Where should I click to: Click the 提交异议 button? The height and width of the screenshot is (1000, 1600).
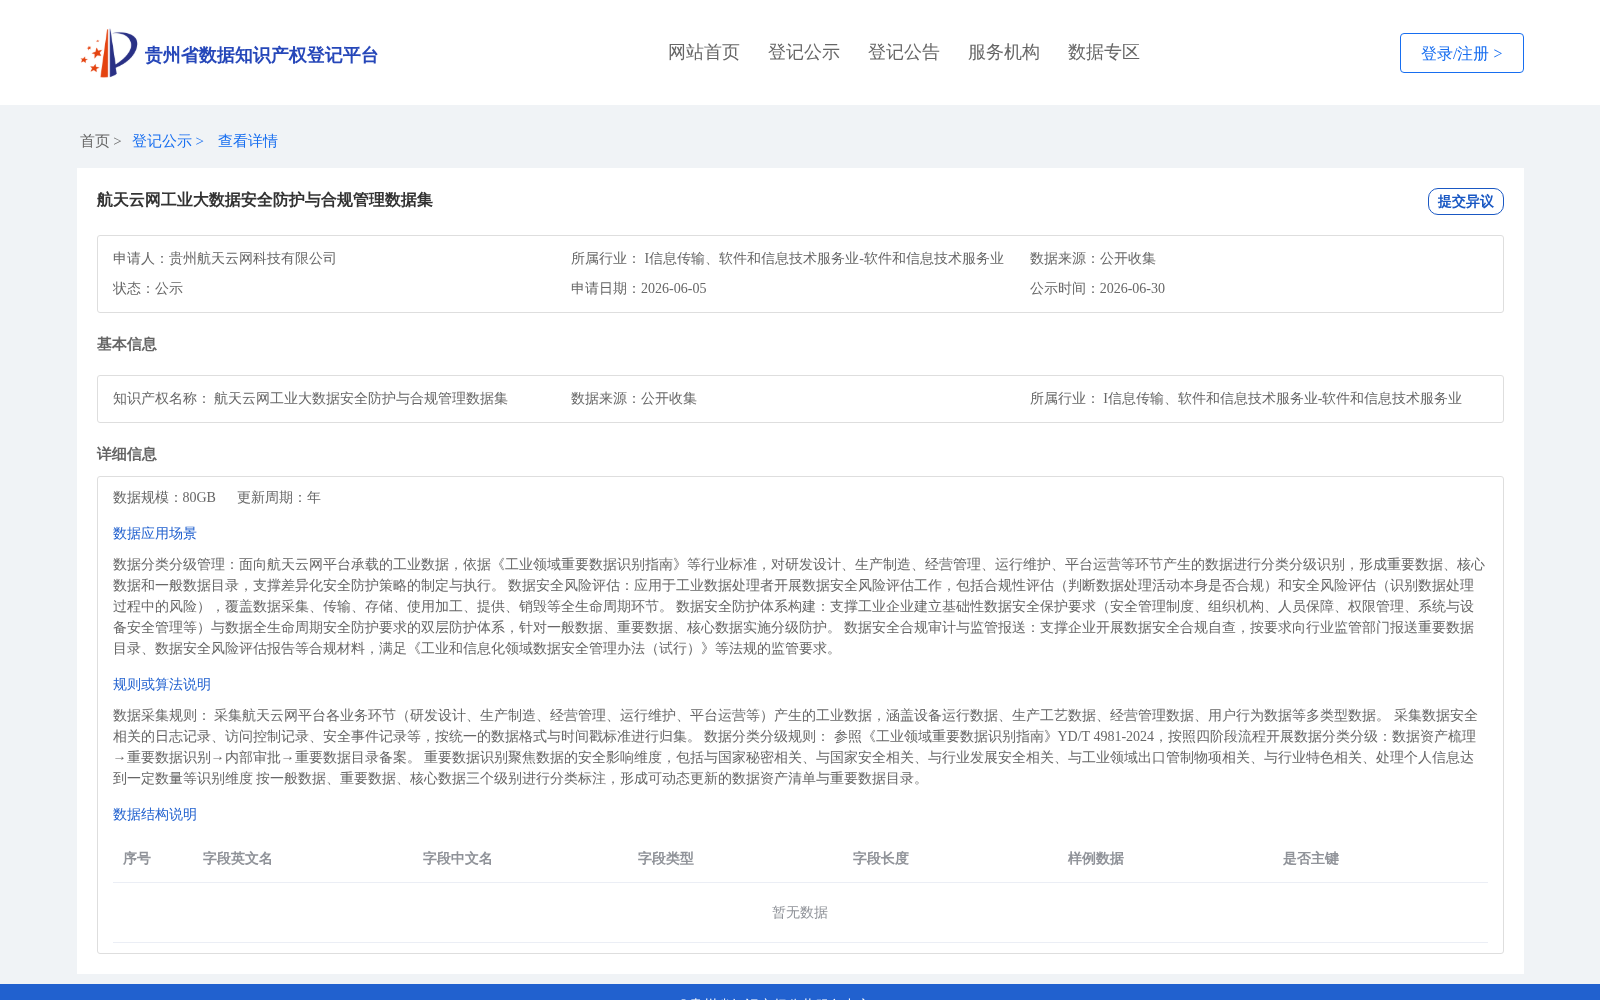coord(1465,201)
